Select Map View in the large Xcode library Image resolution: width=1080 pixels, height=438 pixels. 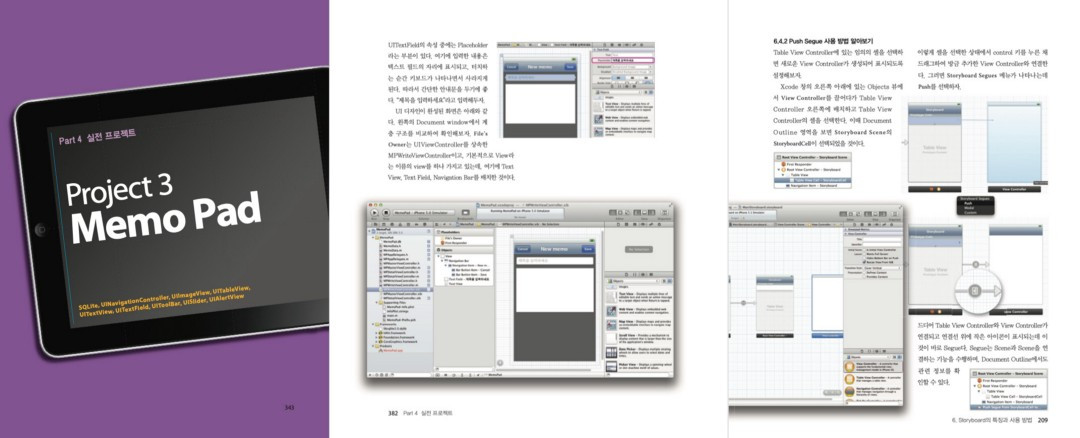639,324
